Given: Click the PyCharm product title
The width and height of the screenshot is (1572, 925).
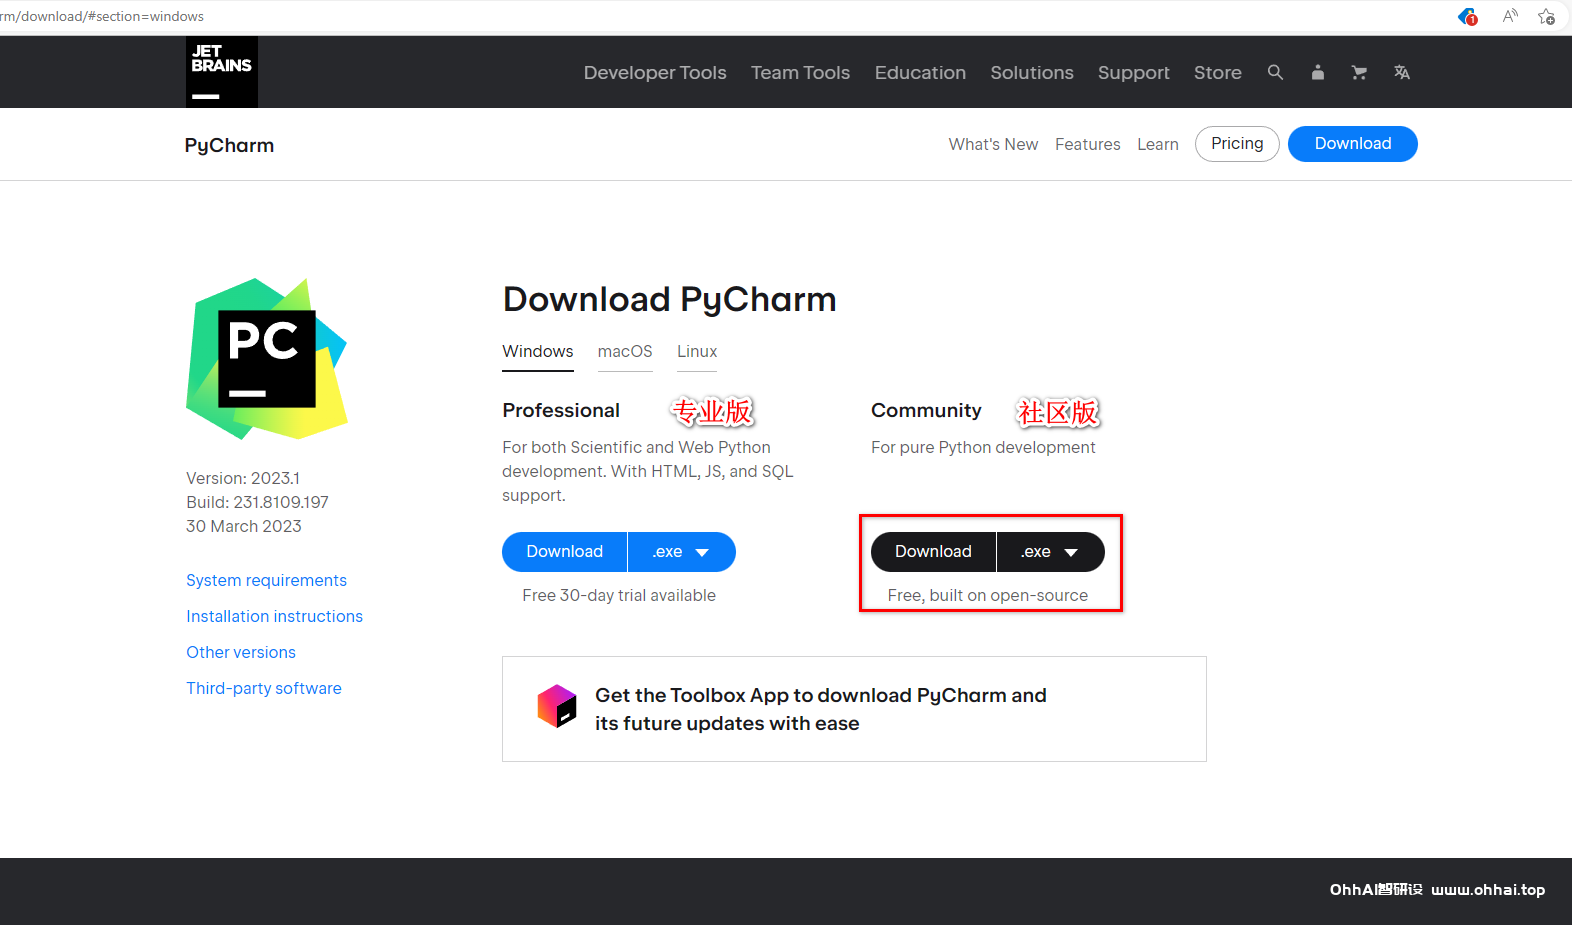Looking at the screenshot, I should [229, 145].
